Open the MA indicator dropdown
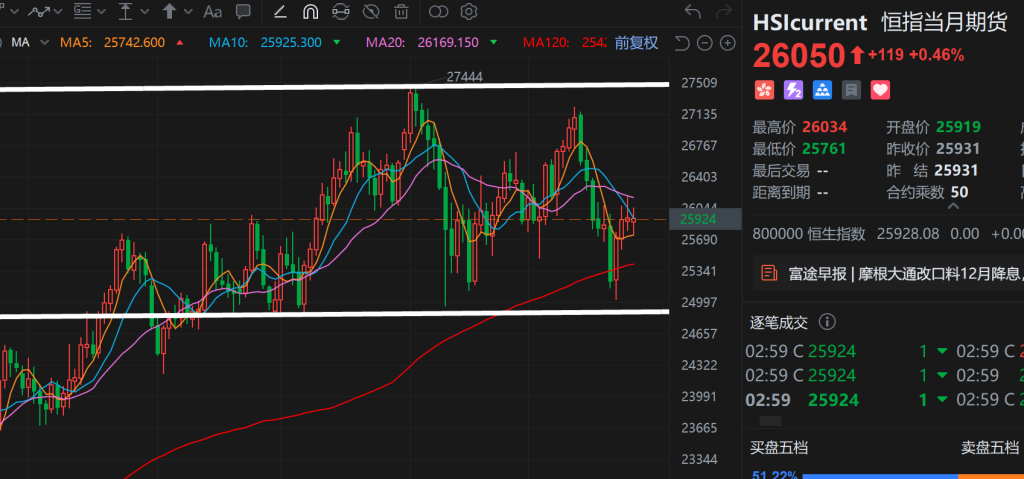The width and height of the screenshot is (1024, 479). (30, 43)
